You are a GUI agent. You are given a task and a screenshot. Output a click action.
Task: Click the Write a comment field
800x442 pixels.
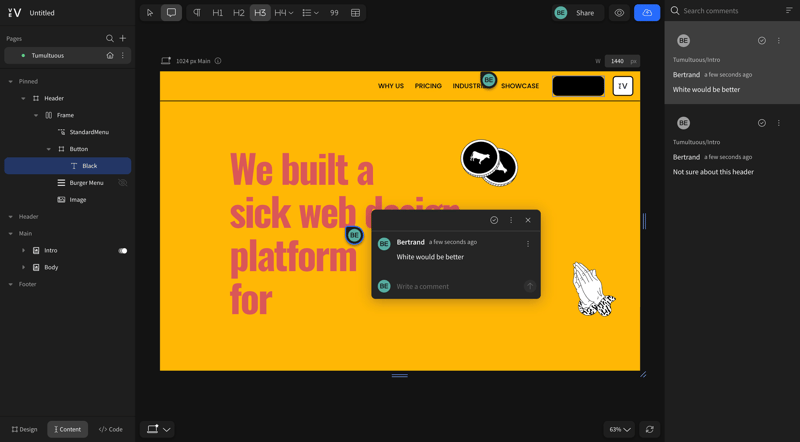pyautogui.click(x=458, y=286)
